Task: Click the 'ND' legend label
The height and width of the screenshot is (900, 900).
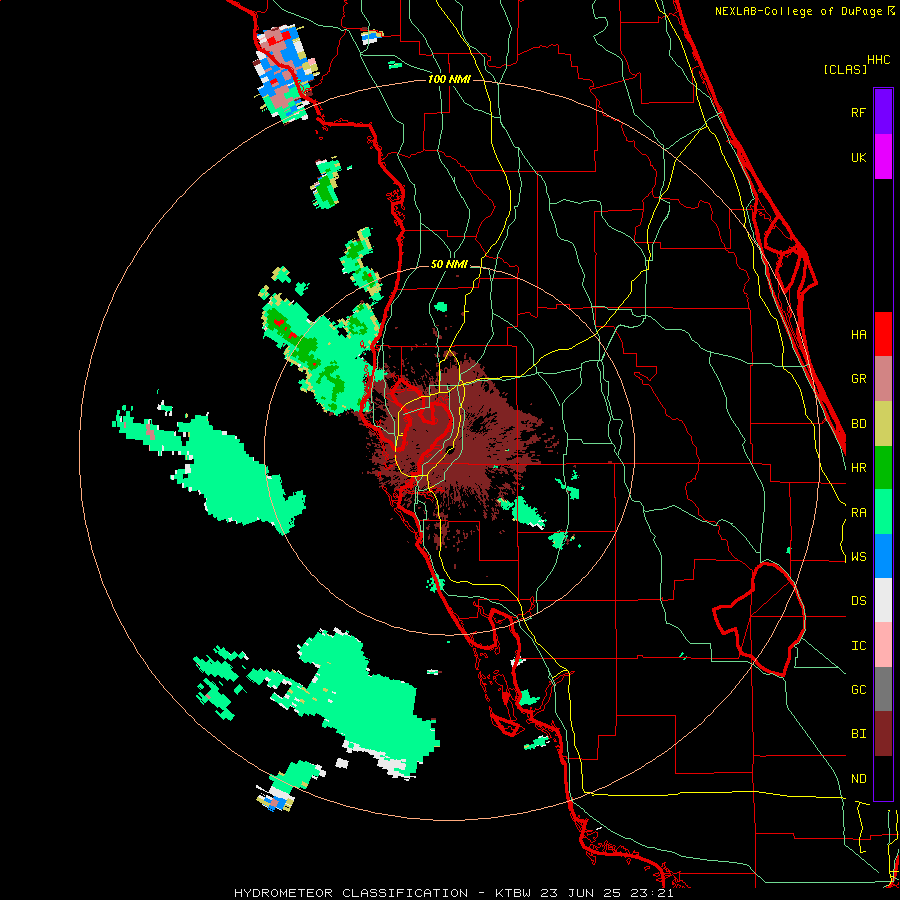Action: (x=858, y=779)
